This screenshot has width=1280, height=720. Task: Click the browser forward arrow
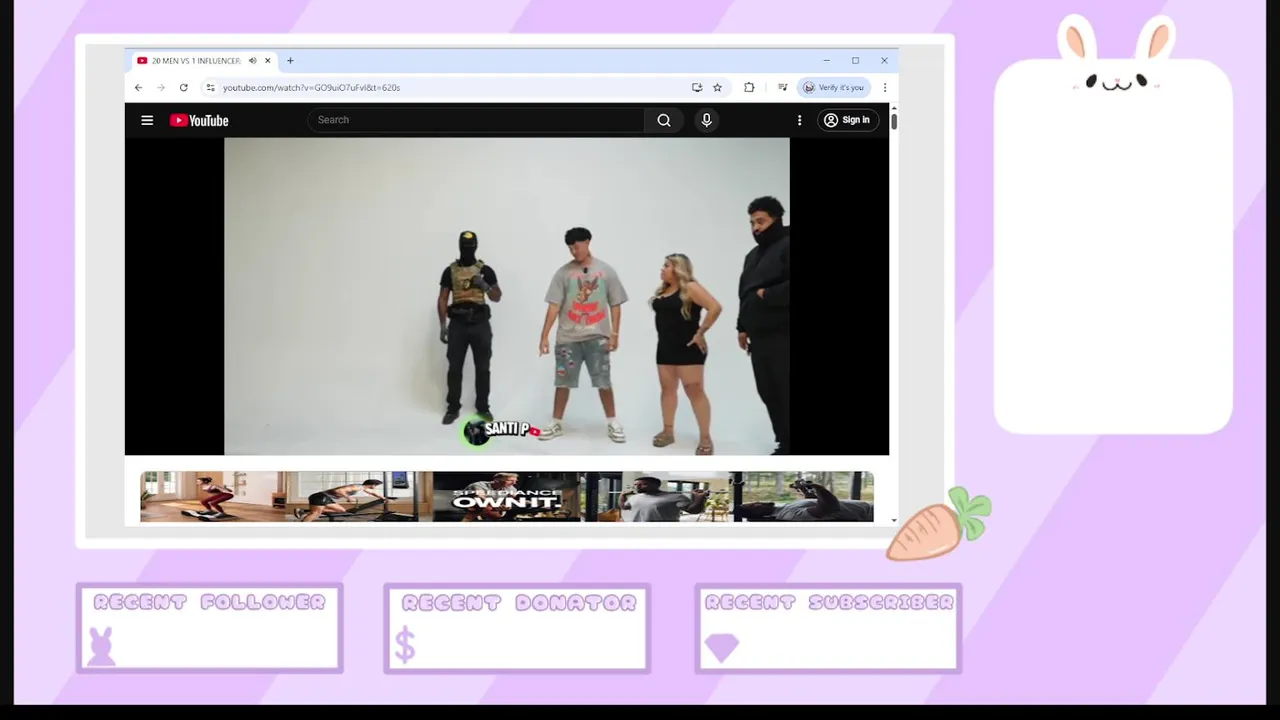pos(161,87)
